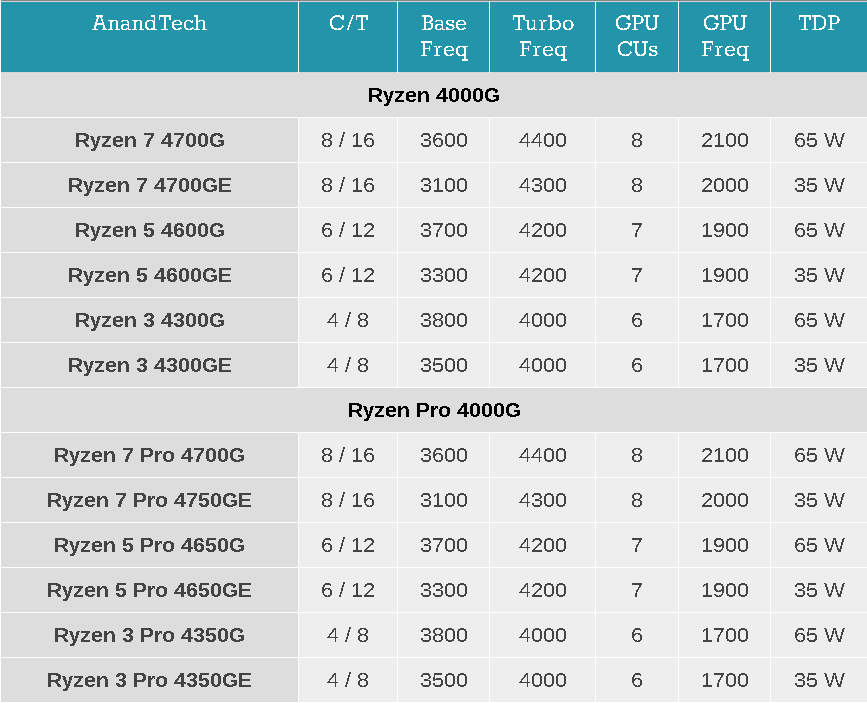Select turbo 4200 in the Ryzen 5 4600GE row
867x703 pixels.
pyautogui.click(x=542, y=275)
